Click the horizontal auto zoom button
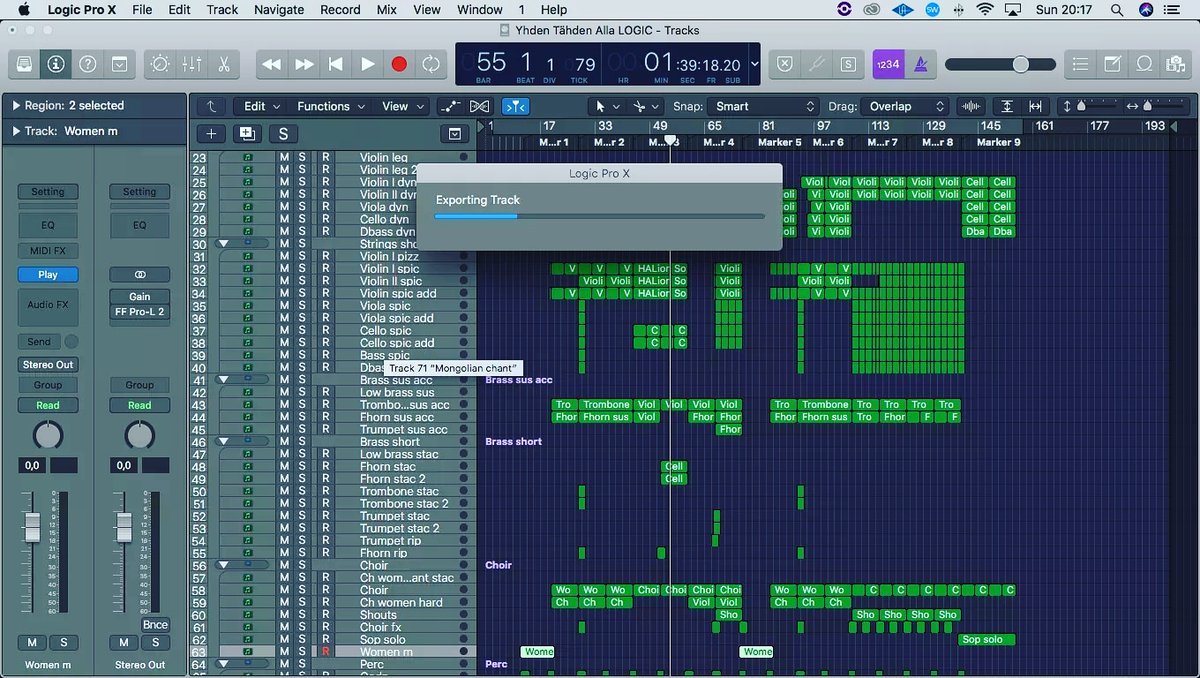 click(x=1035, y=106)
